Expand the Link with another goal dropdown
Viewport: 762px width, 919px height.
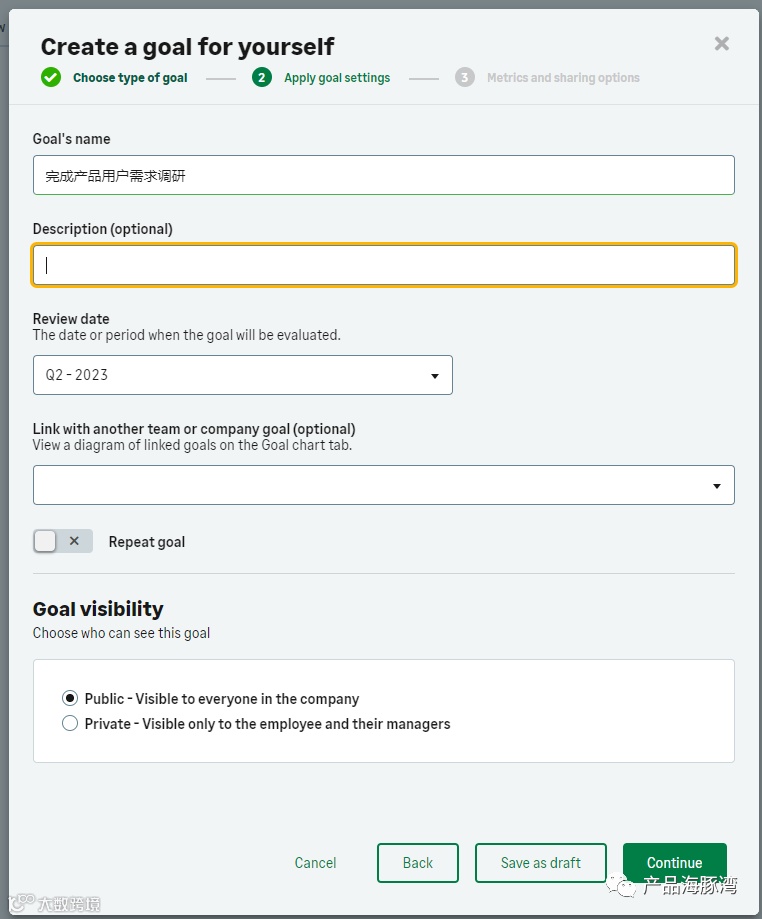[384, 485]
